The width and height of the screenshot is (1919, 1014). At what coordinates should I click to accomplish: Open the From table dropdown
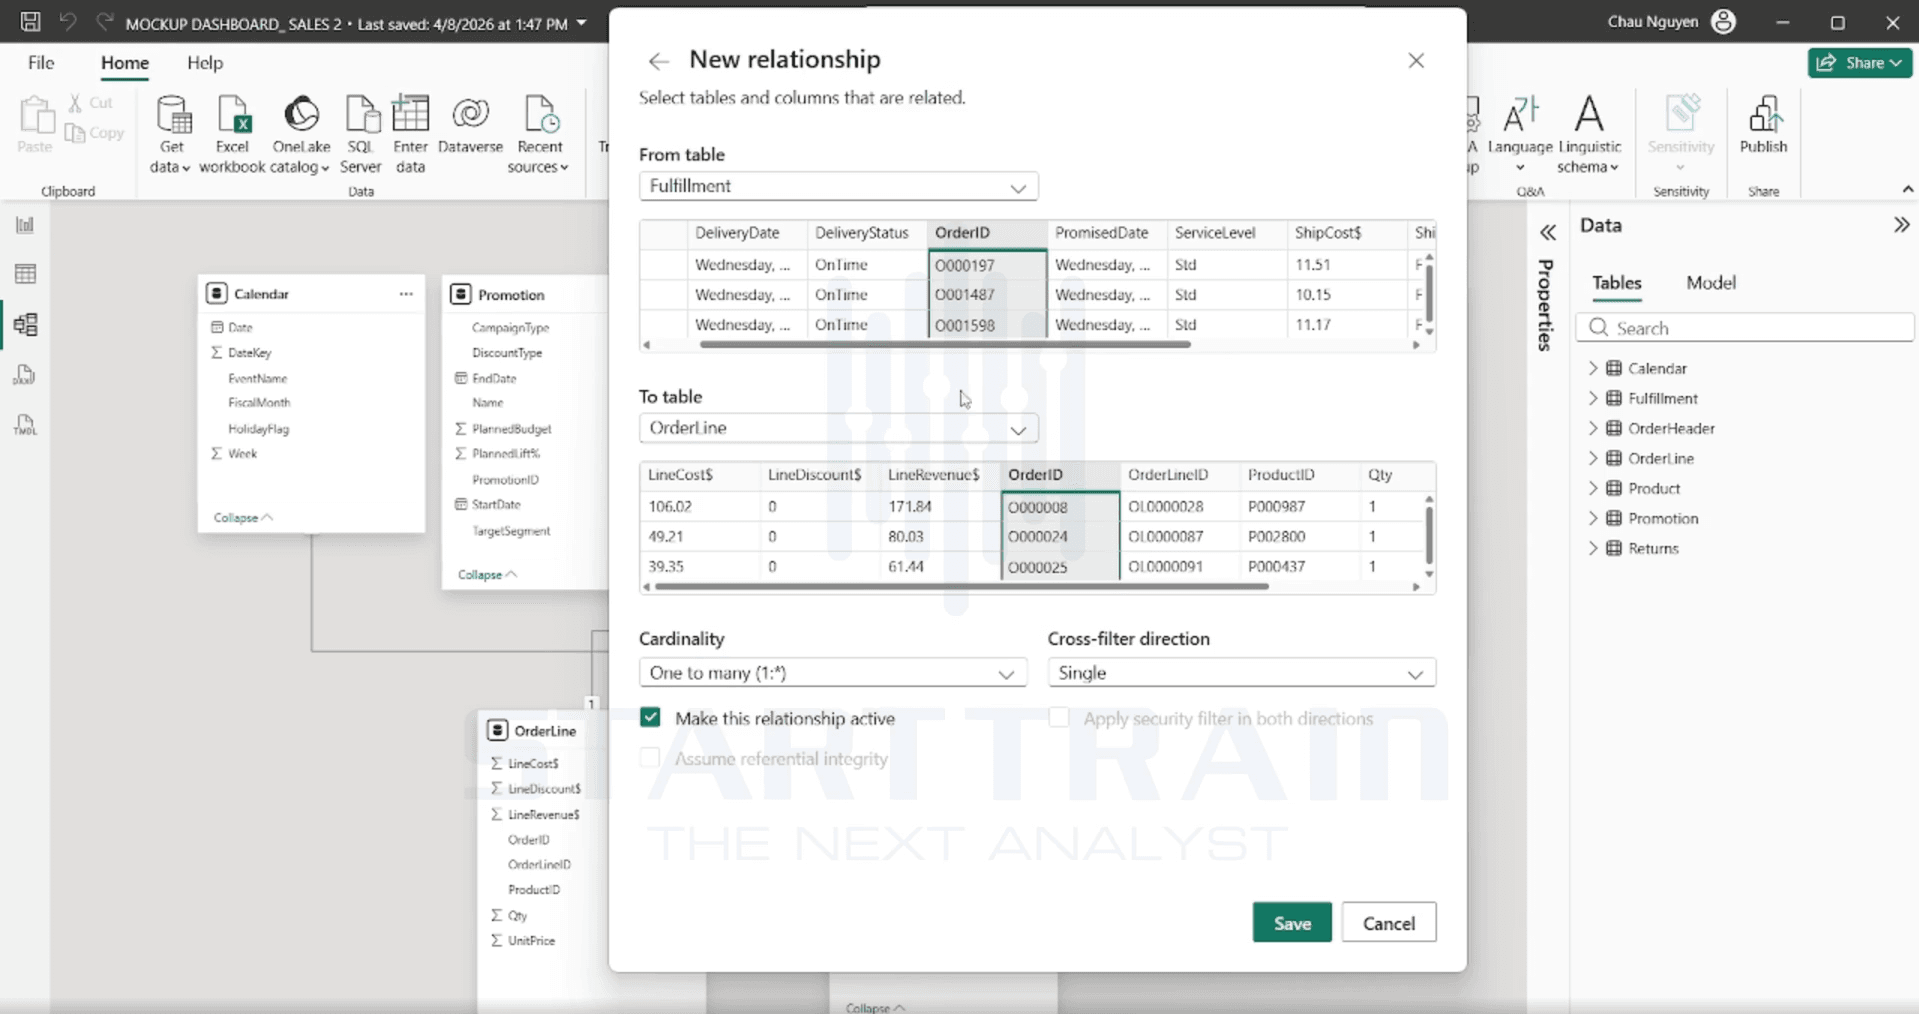click(x=838, y=186)
